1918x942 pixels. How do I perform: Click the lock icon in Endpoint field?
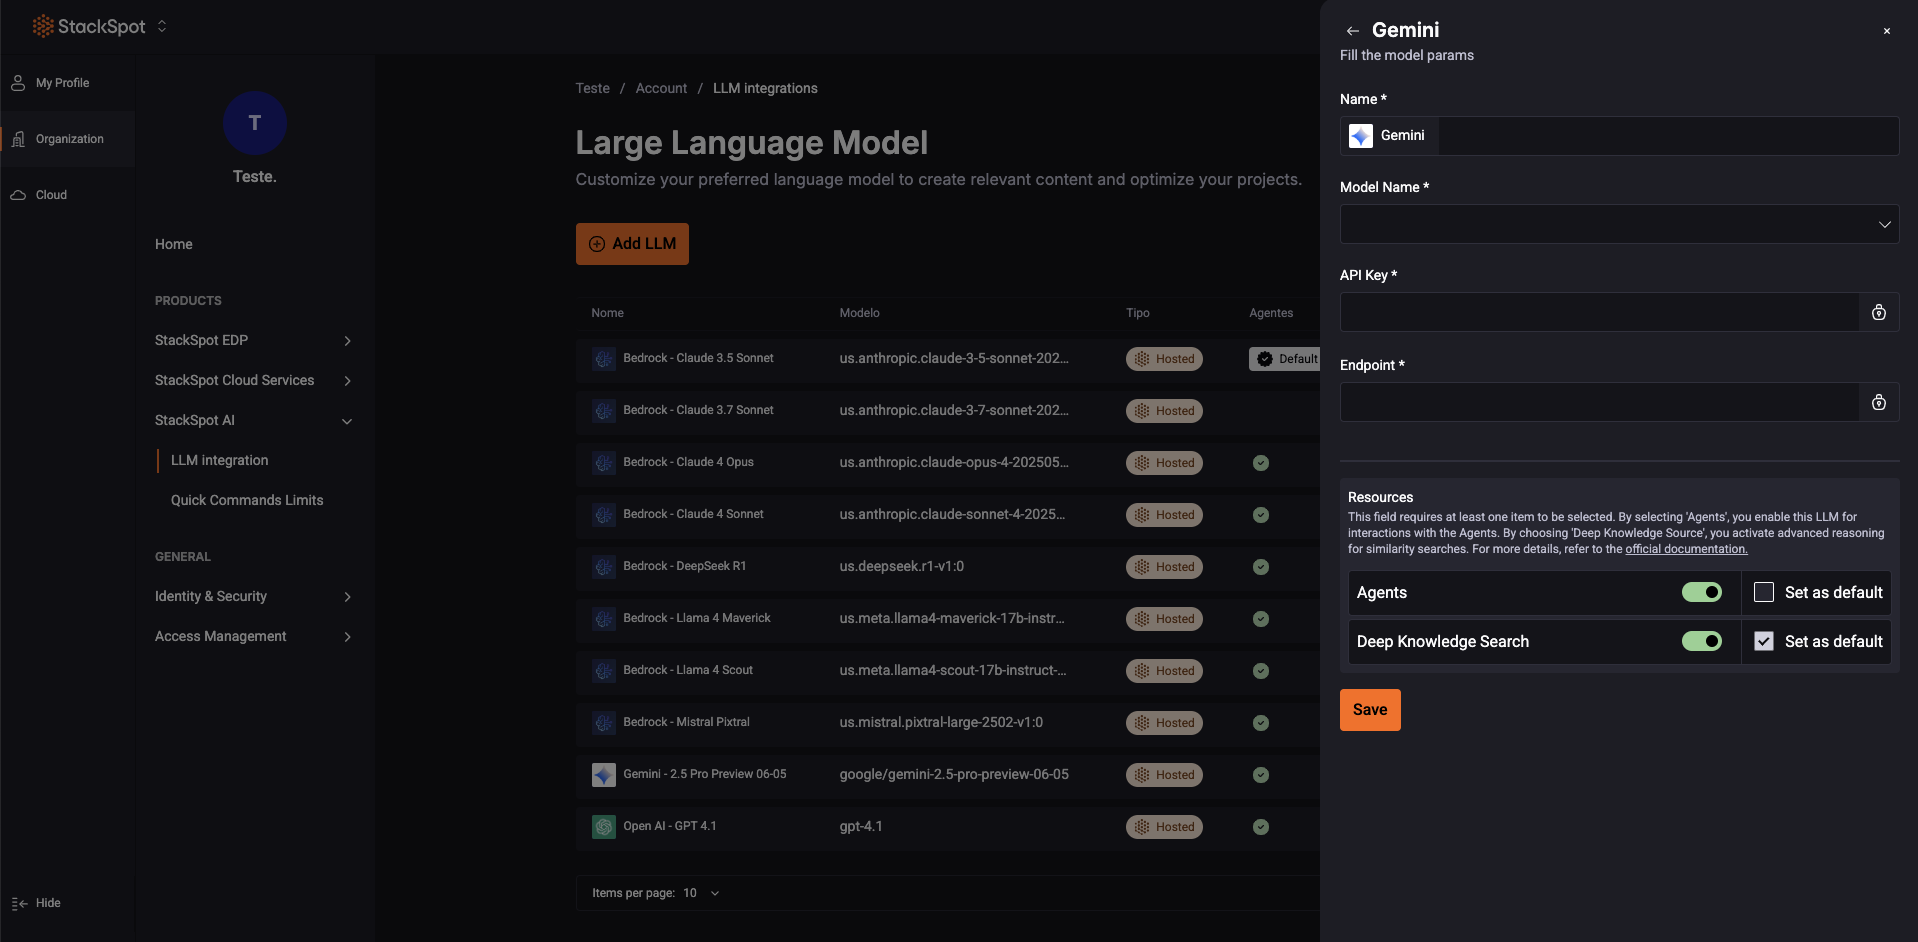click(1878, 402)
